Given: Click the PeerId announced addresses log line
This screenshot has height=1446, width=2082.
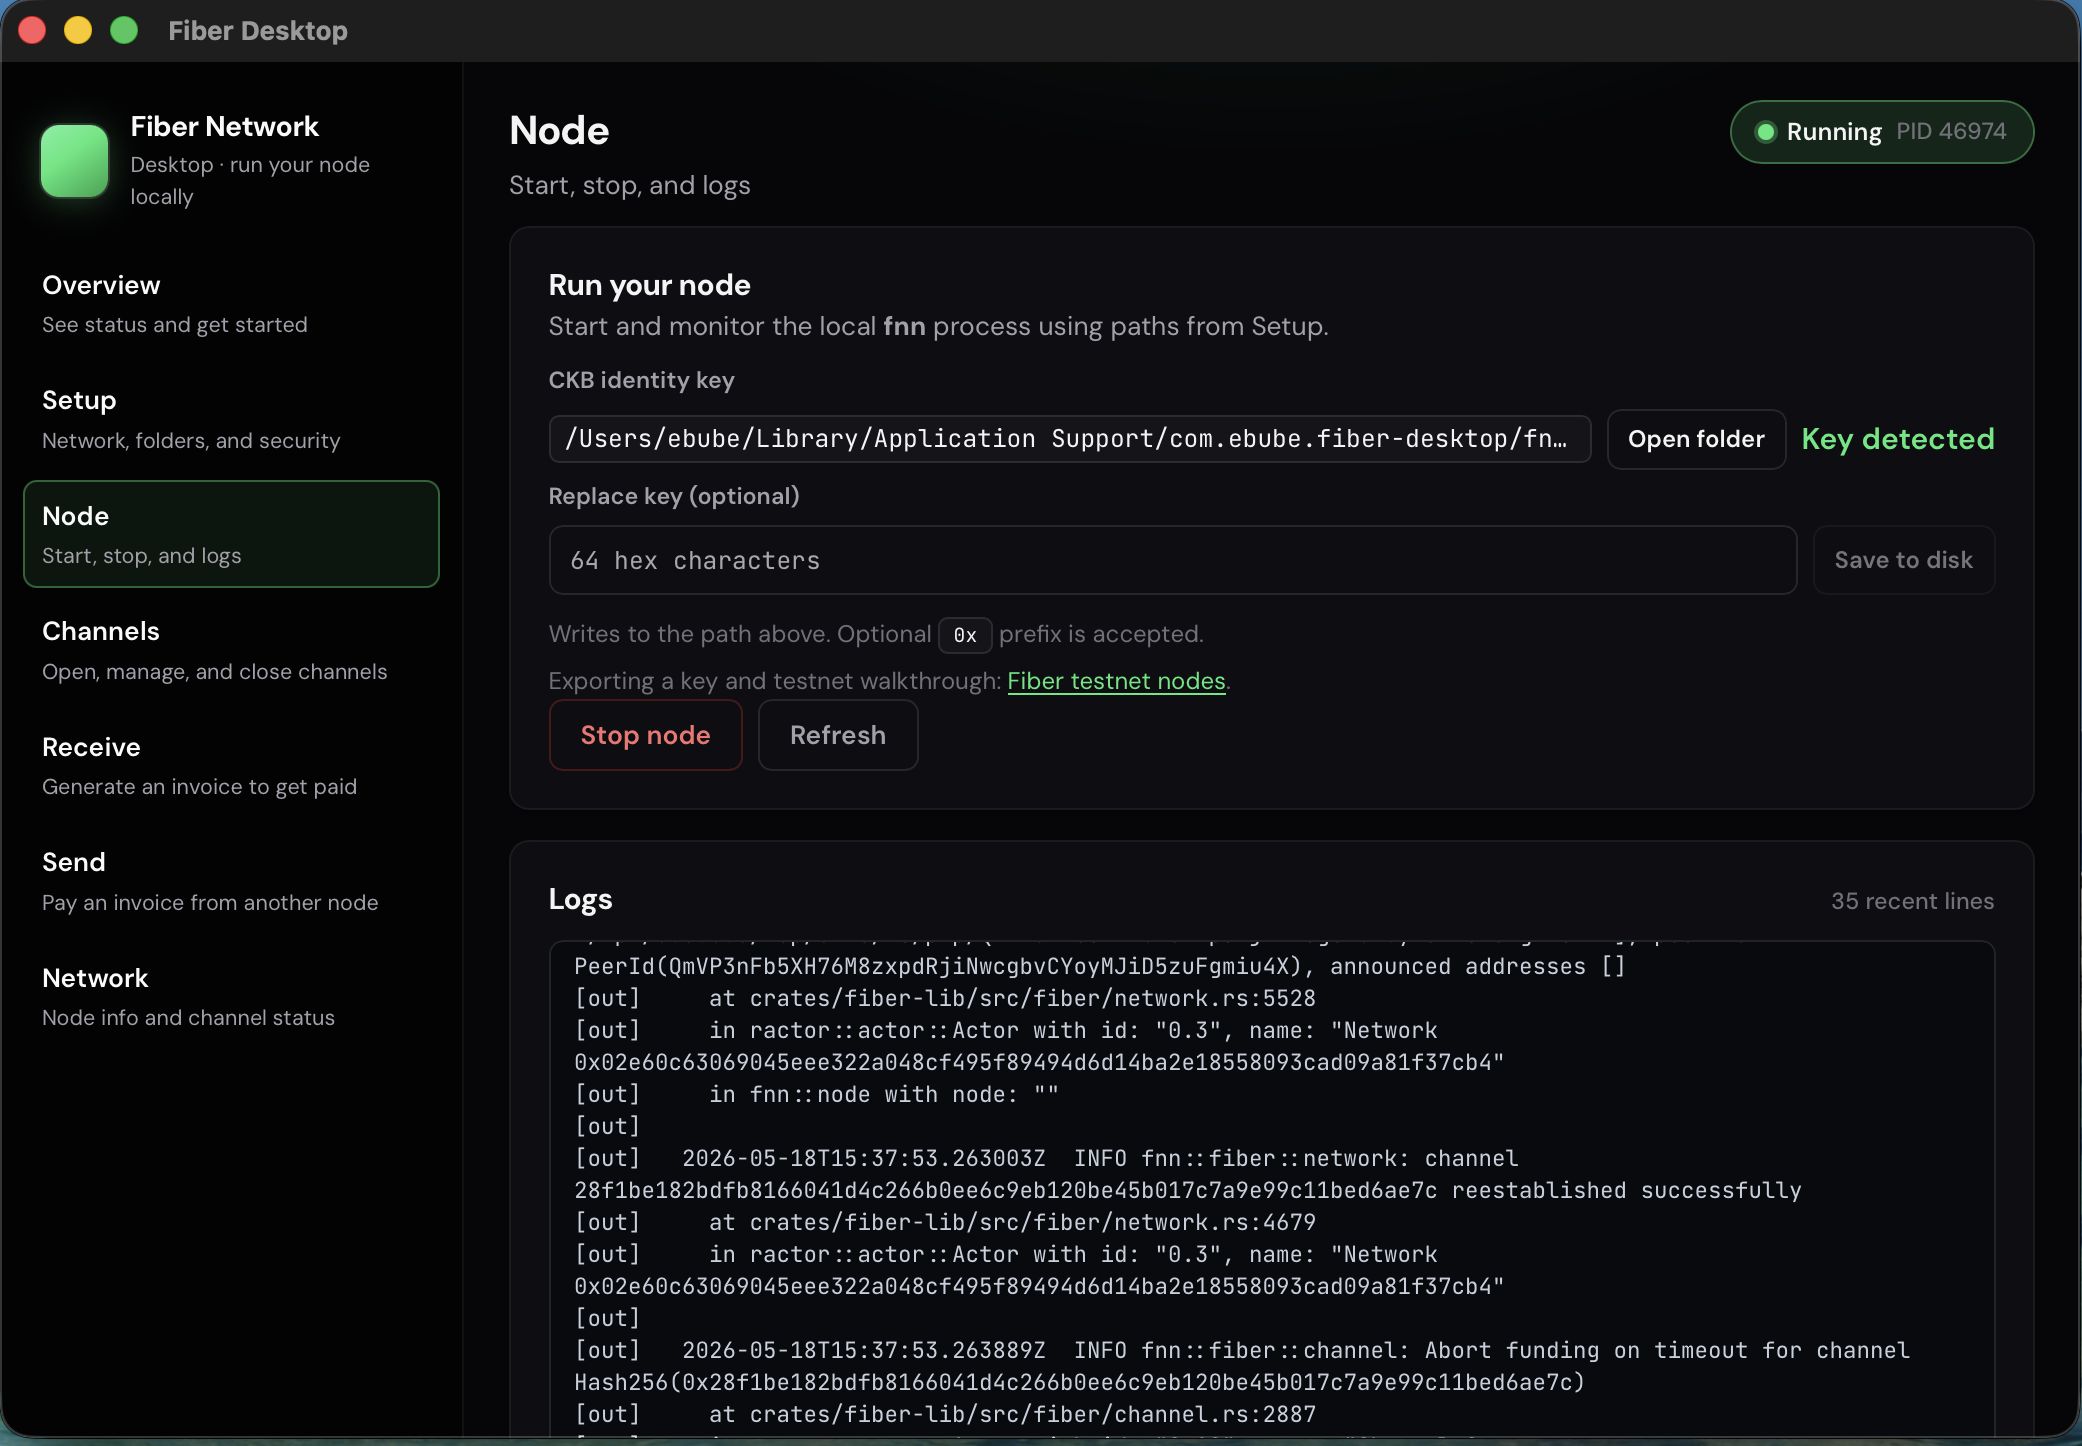Looking at the screenshot, I should [1100, 966].
